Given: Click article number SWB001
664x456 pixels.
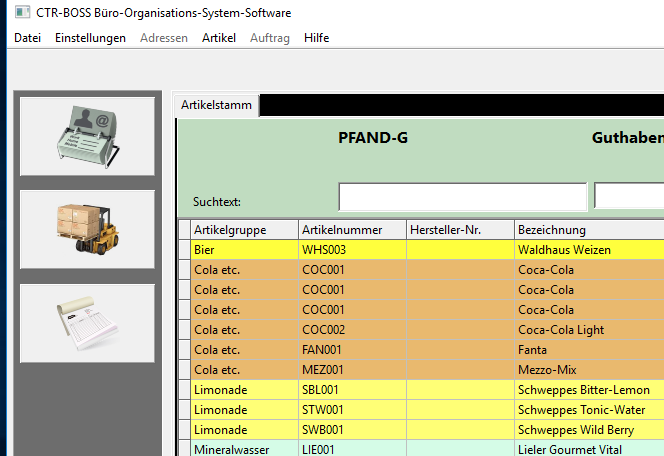Looking at the screenshot, I should coord(352,430).
